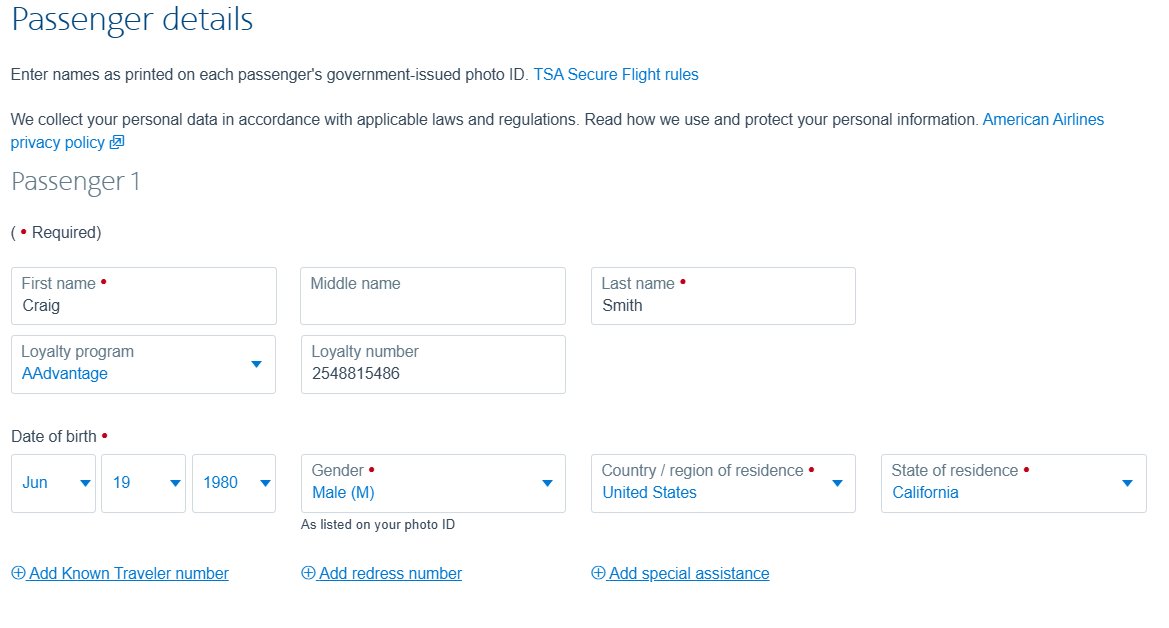
Task: Click the First name field
Action: tap(143, 305)
